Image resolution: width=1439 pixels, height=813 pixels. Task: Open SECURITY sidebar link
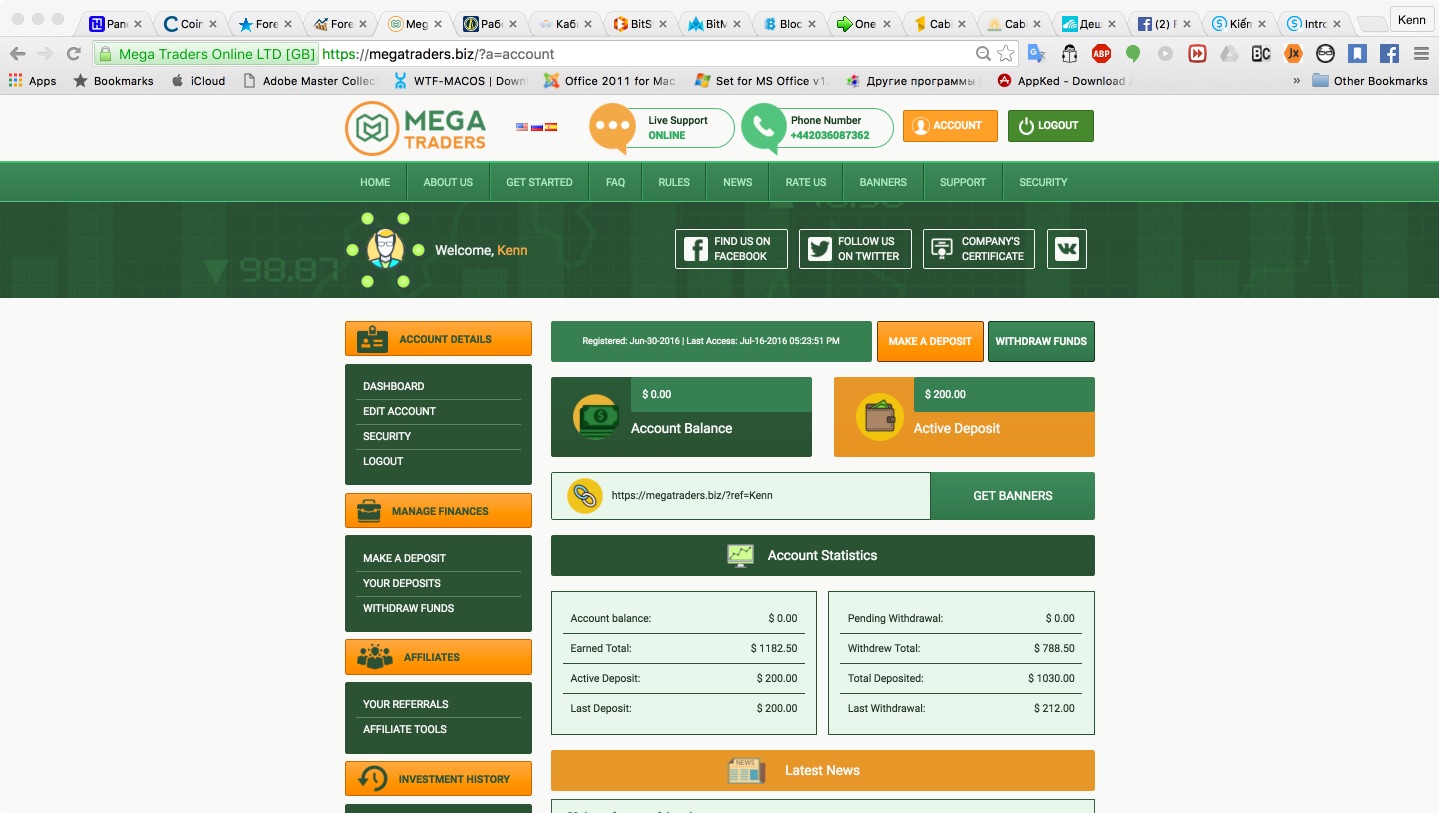coord(387,436)
